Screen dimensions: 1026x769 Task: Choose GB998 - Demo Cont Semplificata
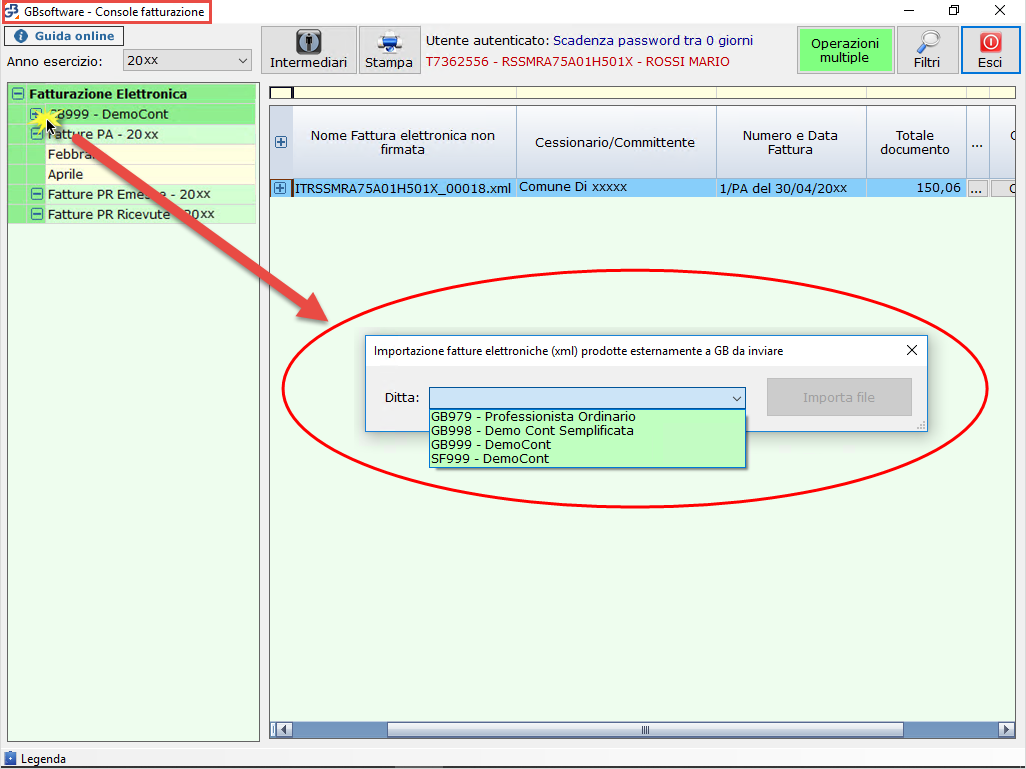532,431
